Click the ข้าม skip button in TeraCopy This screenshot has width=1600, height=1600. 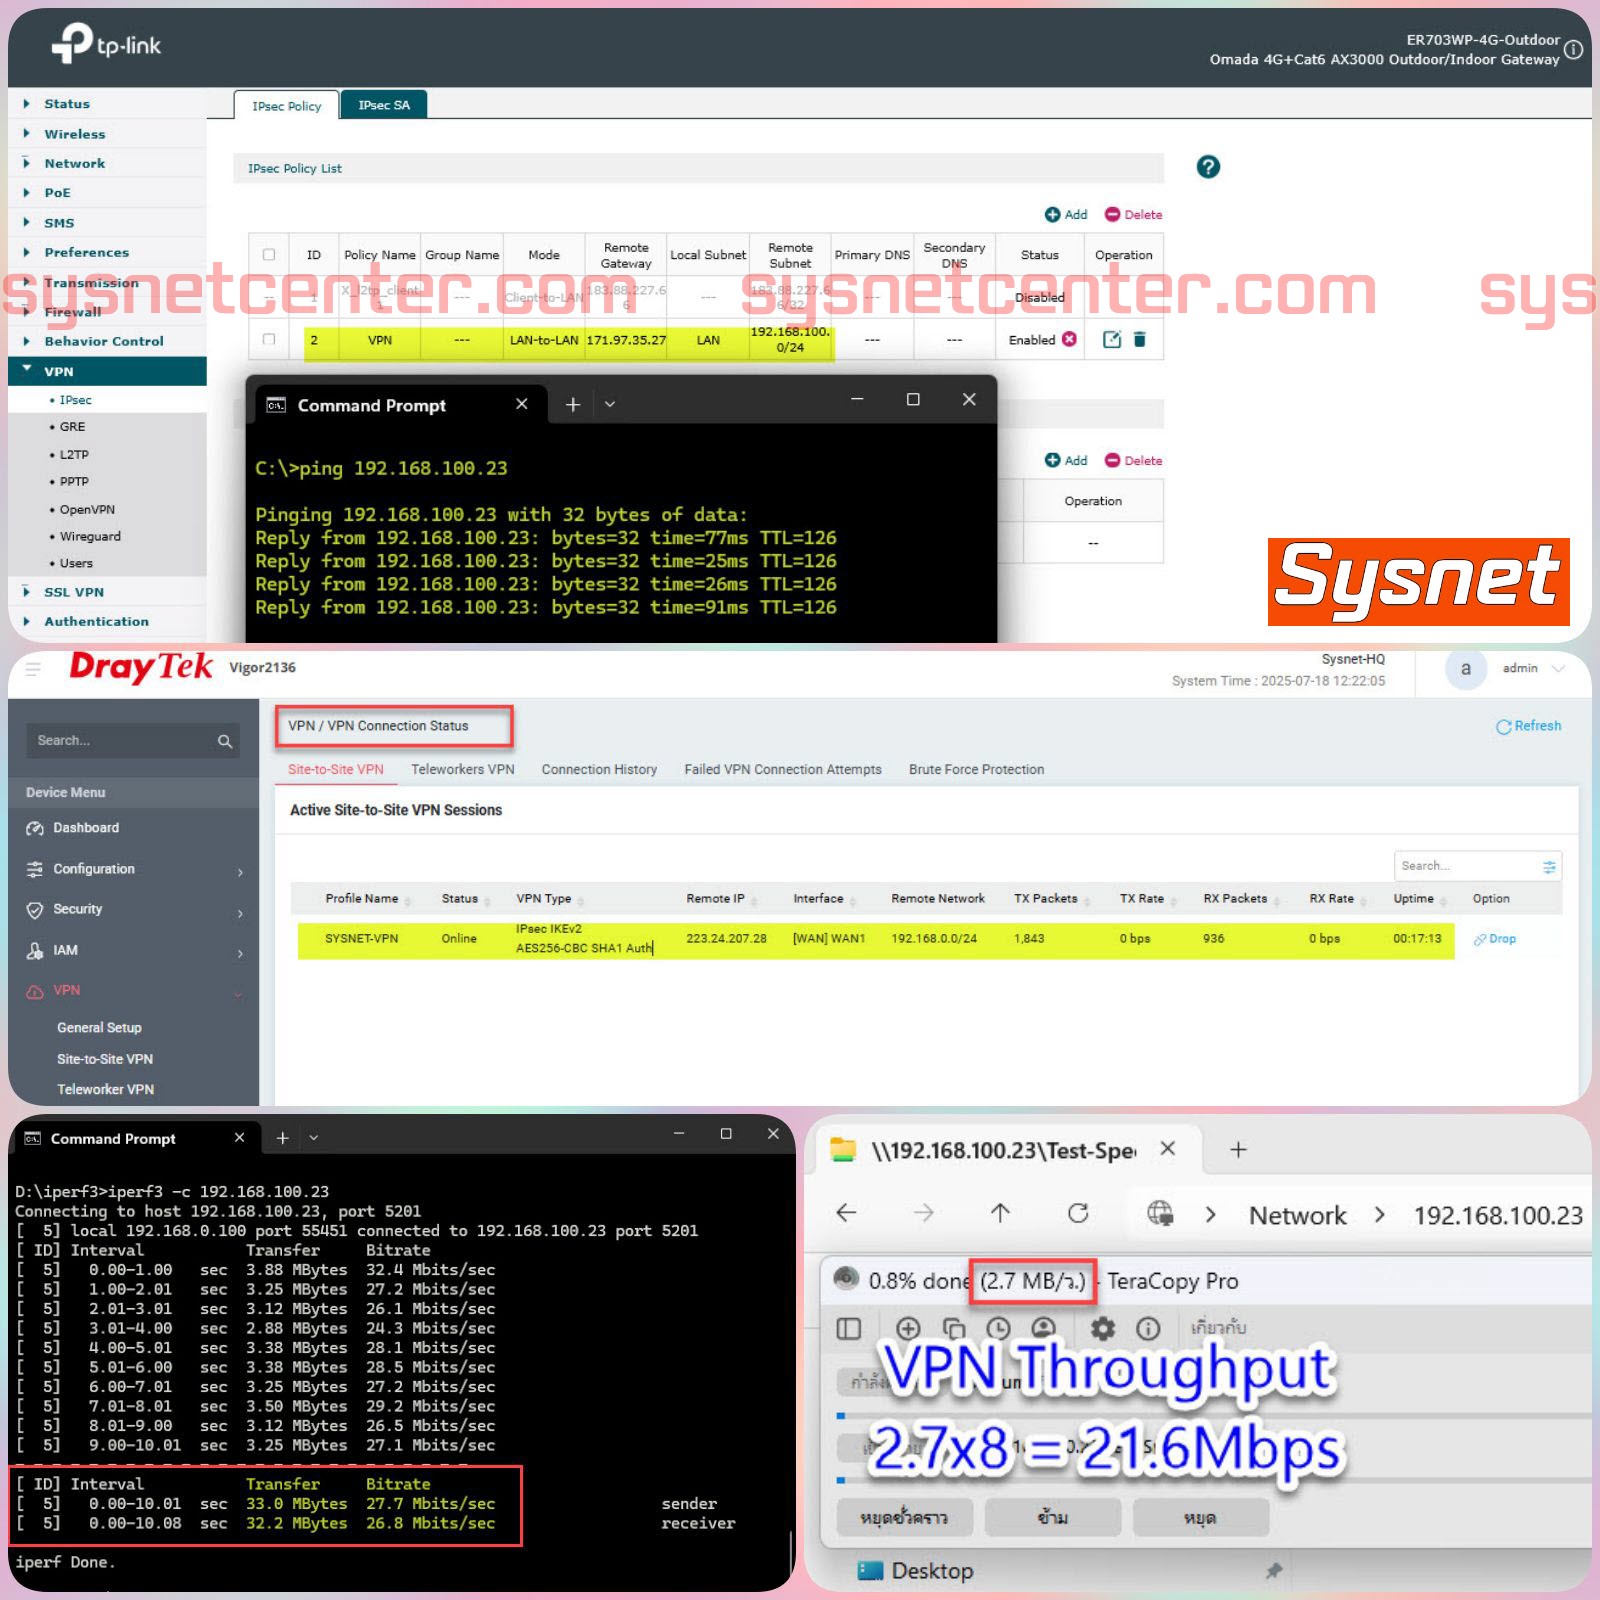(x=1052, y=1518)
